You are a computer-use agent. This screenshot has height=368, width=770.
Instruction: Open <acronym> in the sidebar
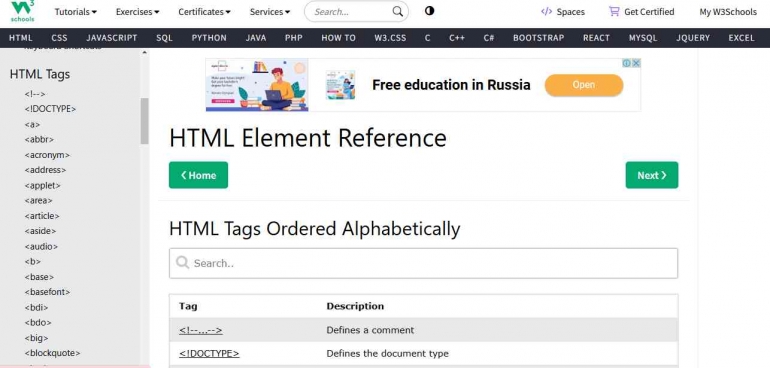click(x=47, y=155)
